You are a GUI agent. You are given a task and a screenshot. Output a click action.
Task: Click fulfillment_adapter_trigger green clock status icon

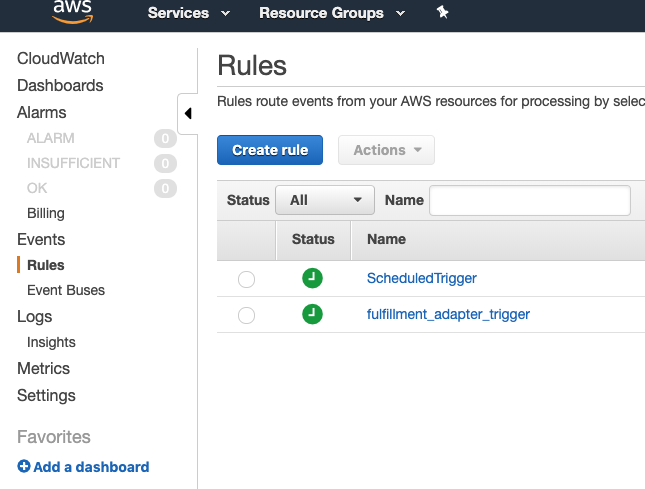[312, 314]
